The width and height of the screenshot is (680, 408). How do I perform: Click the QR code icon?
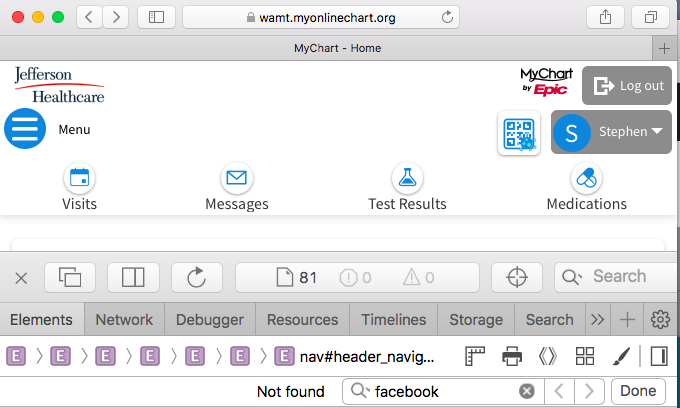pyautogui.click(x=519, y=134)
